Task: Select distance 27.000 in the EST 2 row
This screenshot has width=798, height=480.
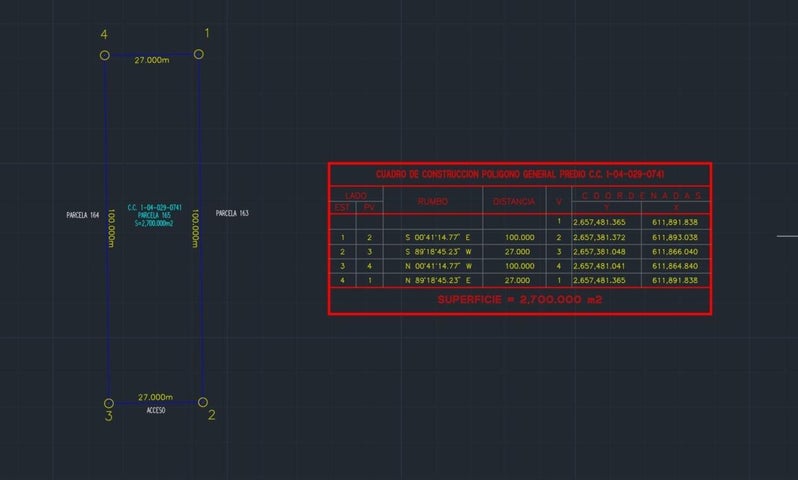Action: pos(518,251)
